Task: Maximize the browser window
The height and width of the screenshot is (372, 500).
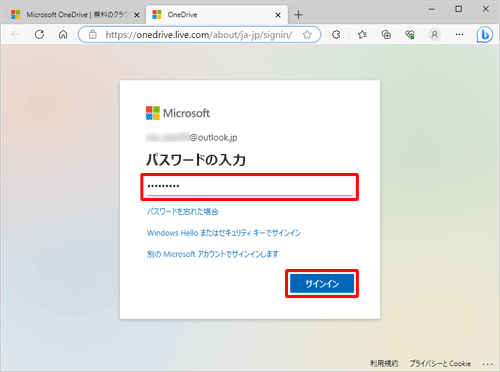Action: tap(459, 9)
